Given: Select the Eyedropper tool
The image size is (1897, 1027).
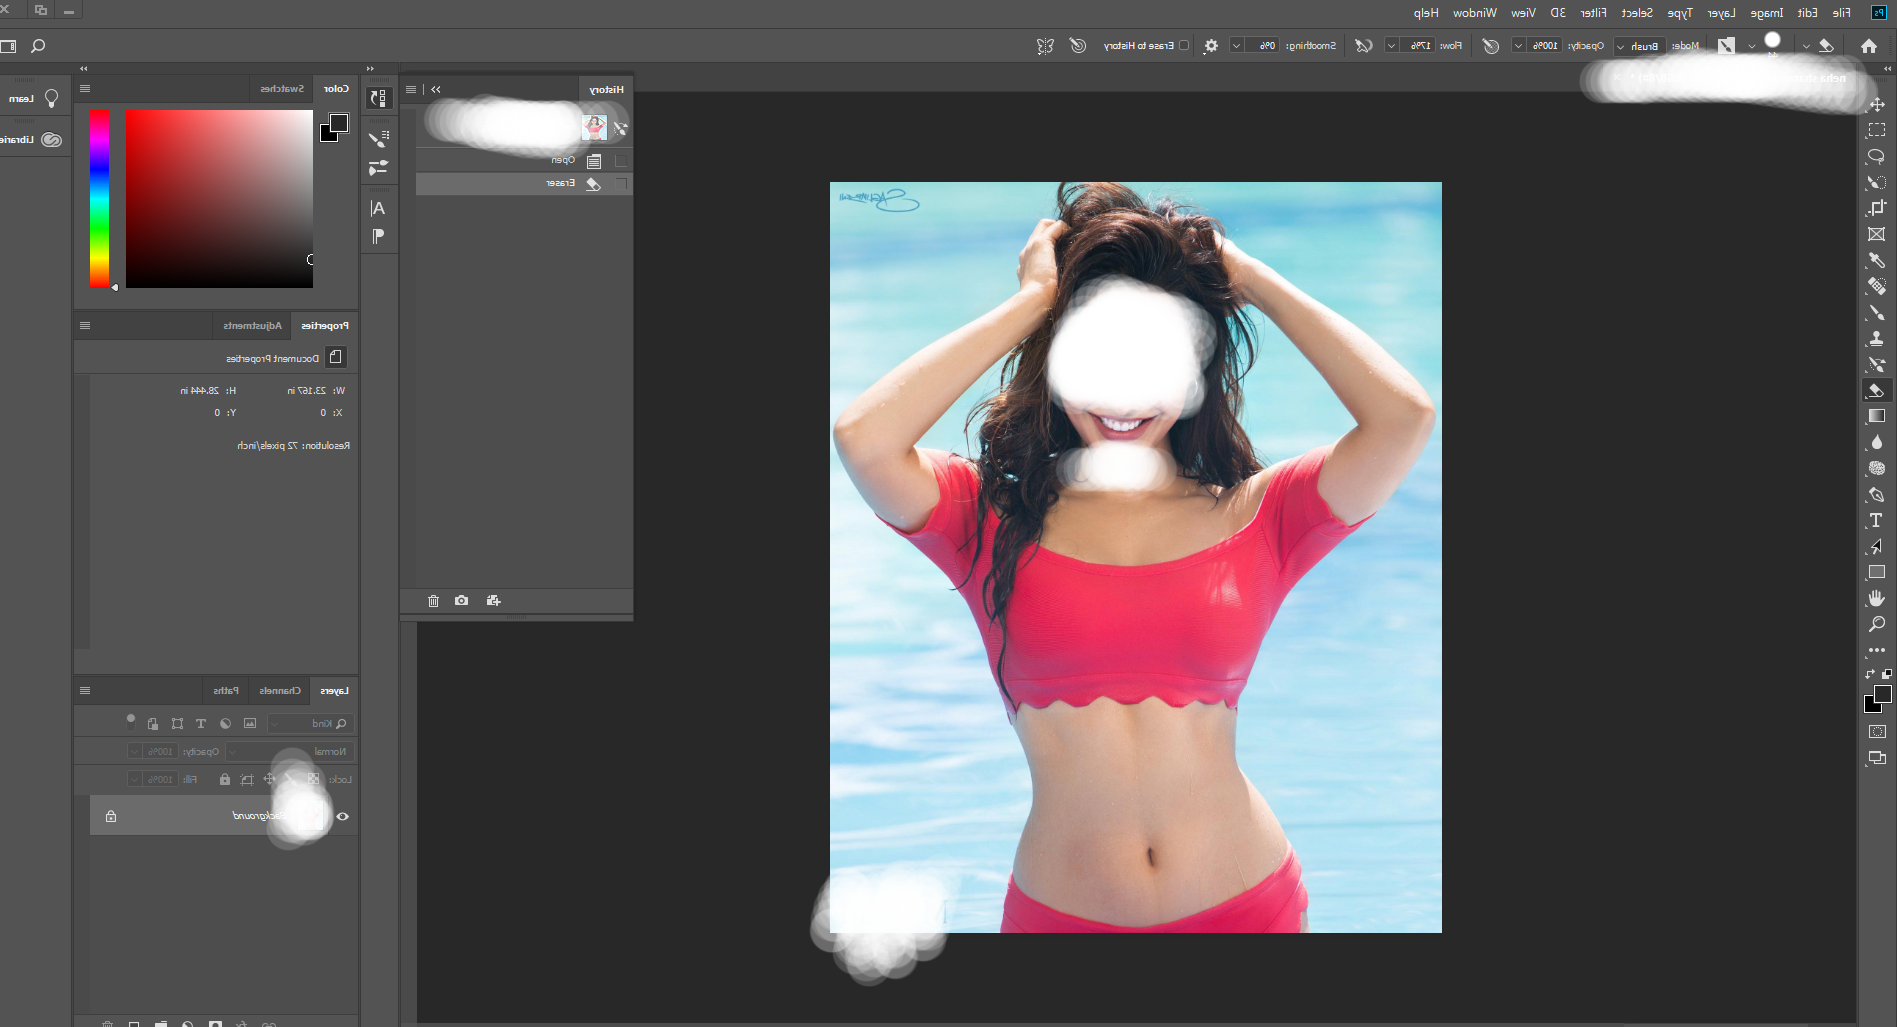Looking at the screenshot, I should coord(1877,260).
